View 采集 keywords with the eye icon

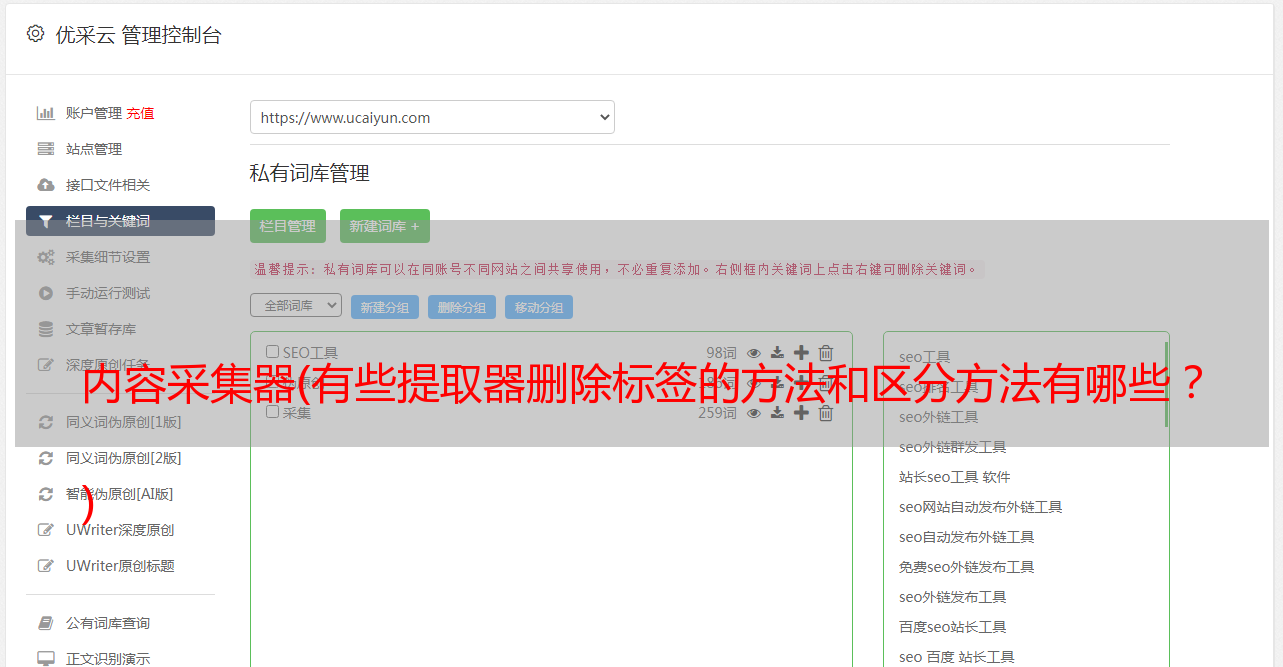tap(754, 412)
